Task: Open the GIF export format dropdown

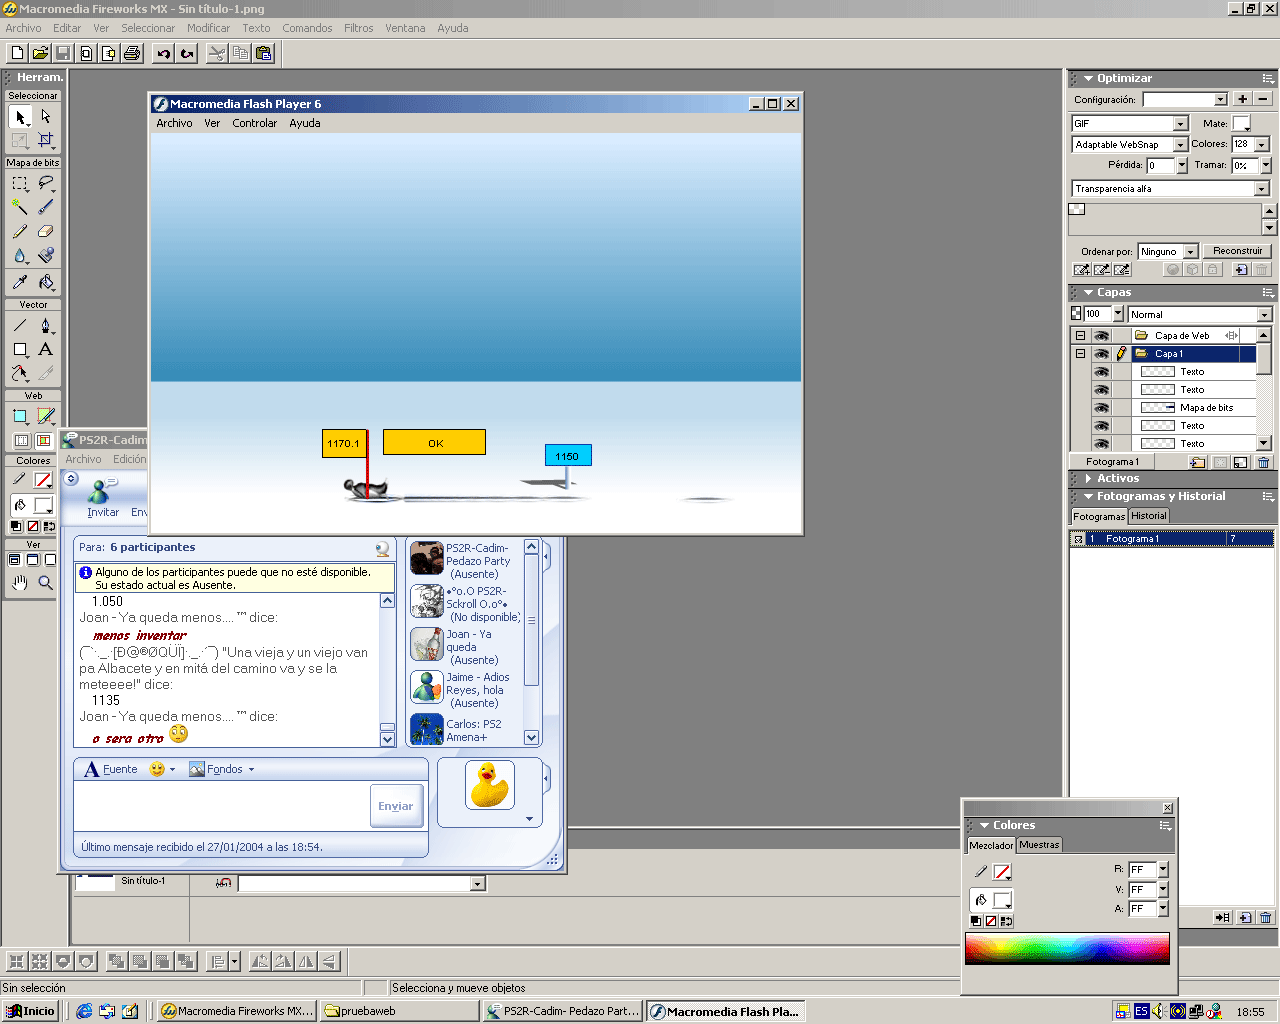Action: click(x=1180, y=124)
